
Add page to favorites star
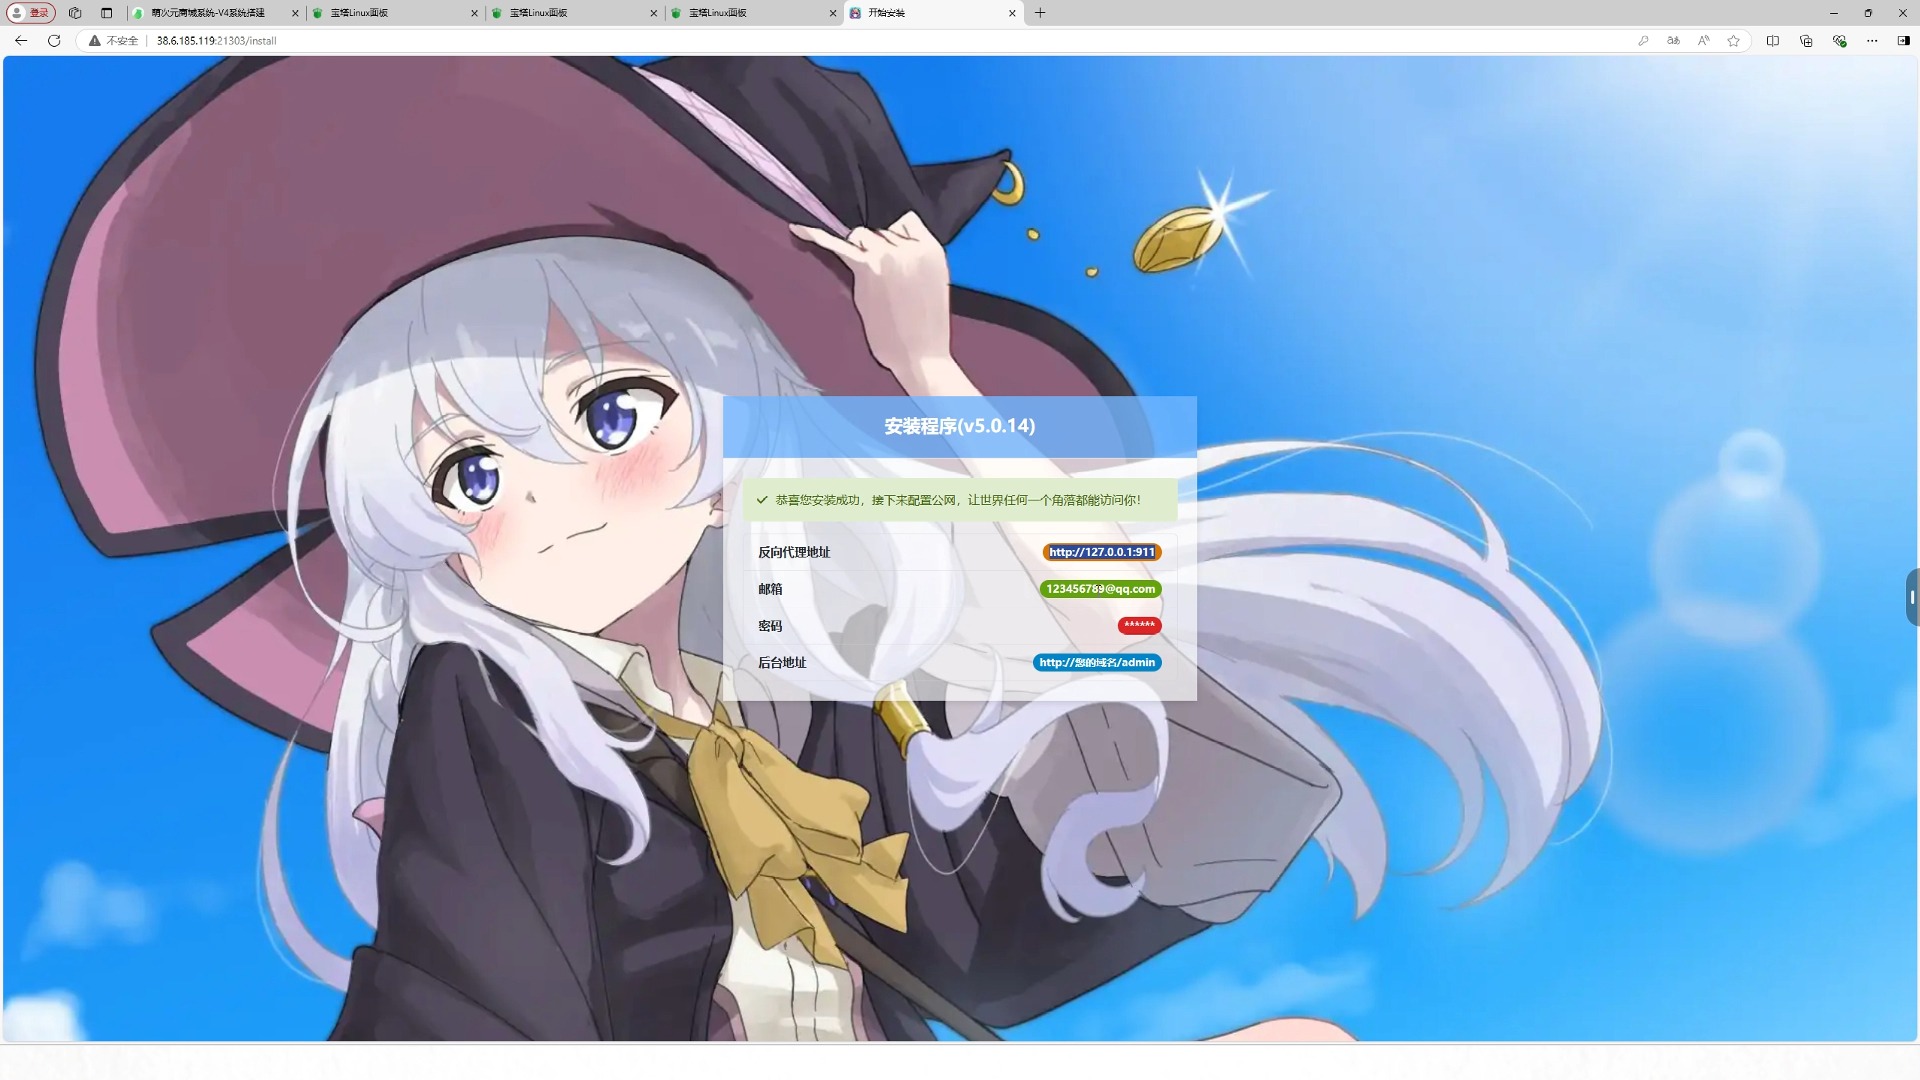(1733, 41)
